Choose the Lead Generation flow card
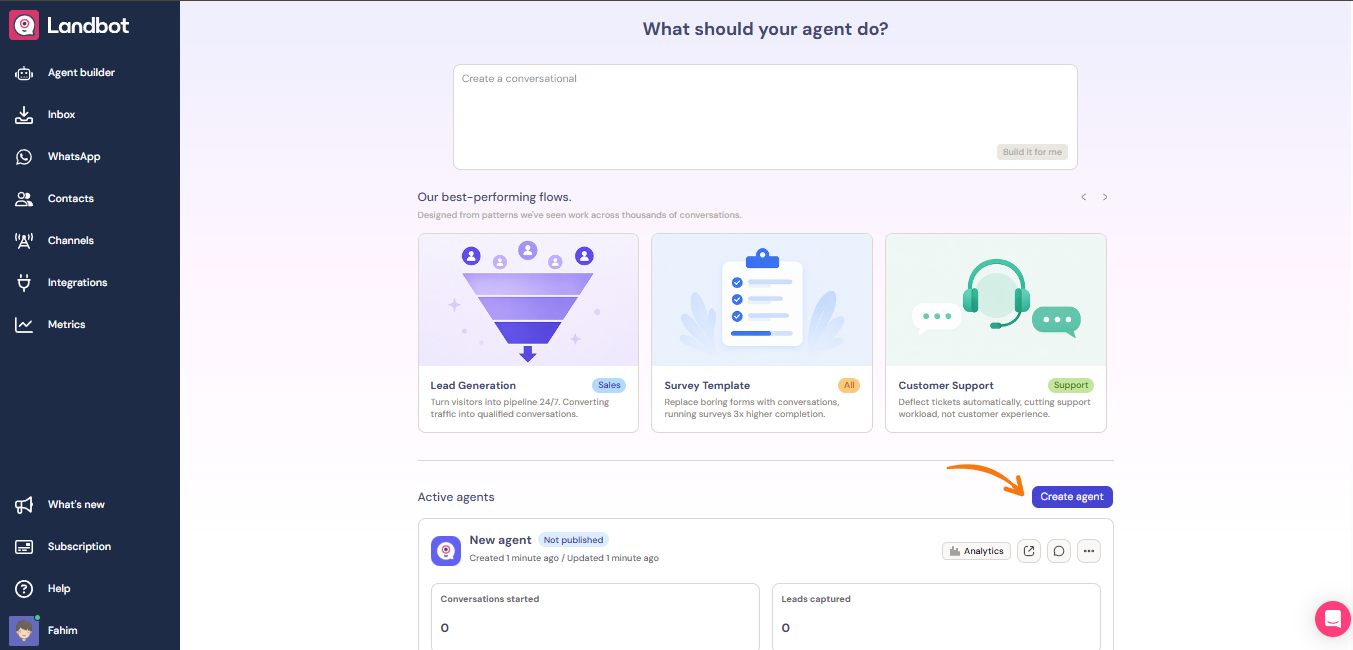Screen dimensions: 1353x650 (x=528, y=333)
